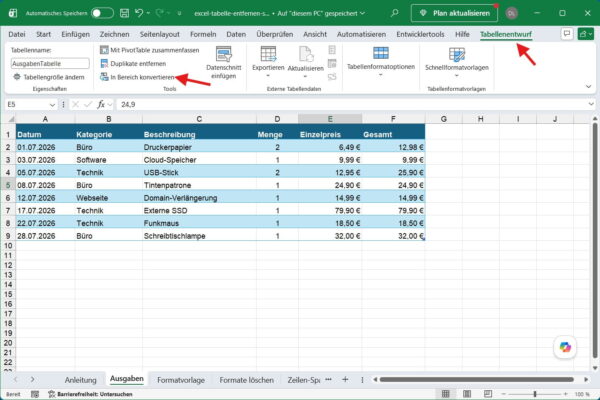Click the horizontal scrollbar

click(x=476, y=379)
